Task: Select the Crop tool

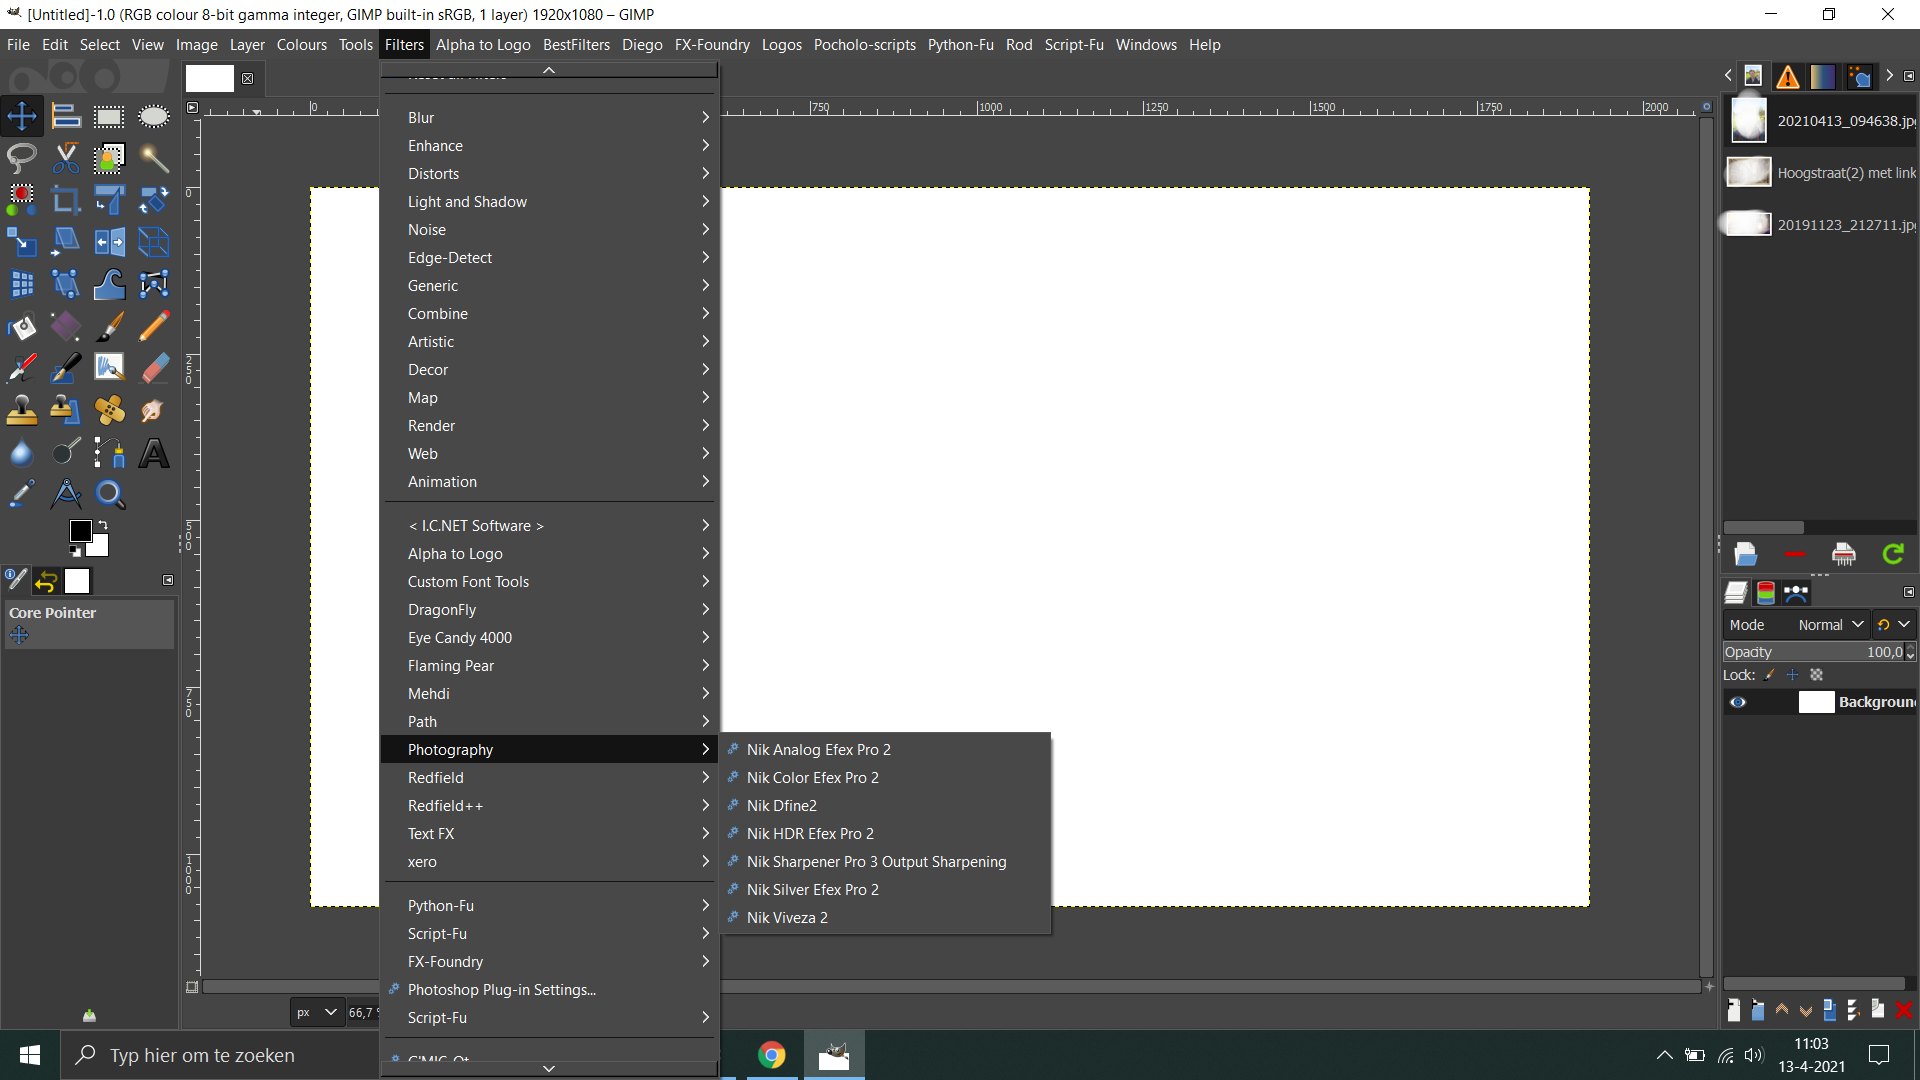Action: point(66,200)
